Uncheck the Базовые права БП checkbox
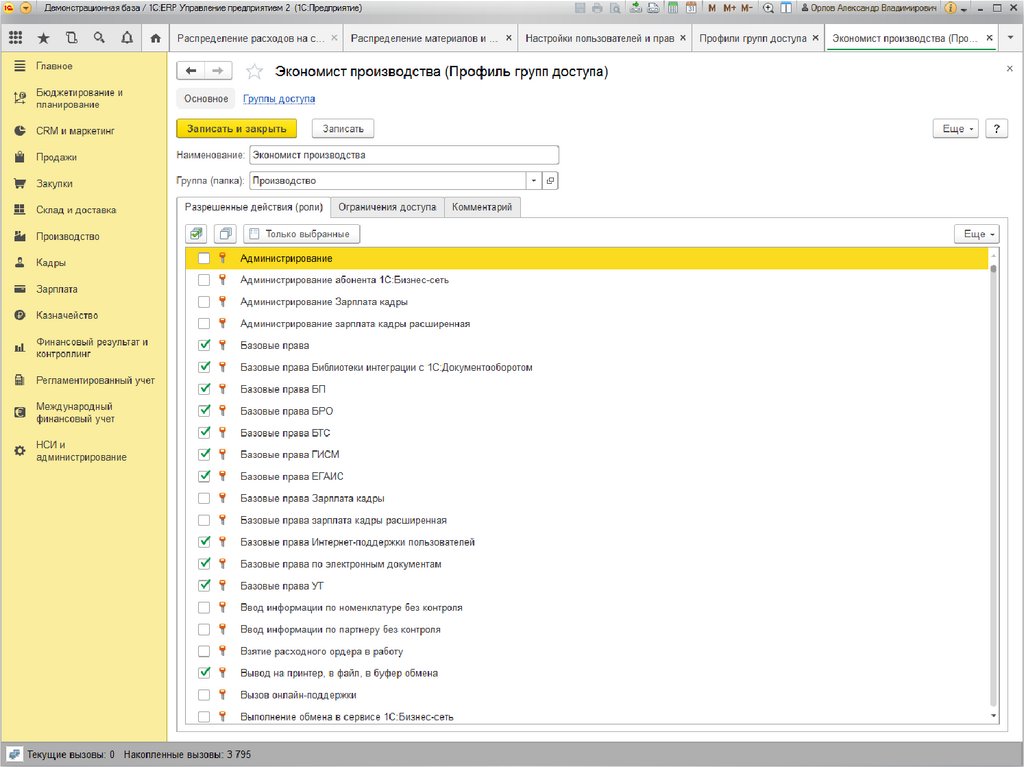This screenshot has height=767, width=1024. tap(204, 389)
